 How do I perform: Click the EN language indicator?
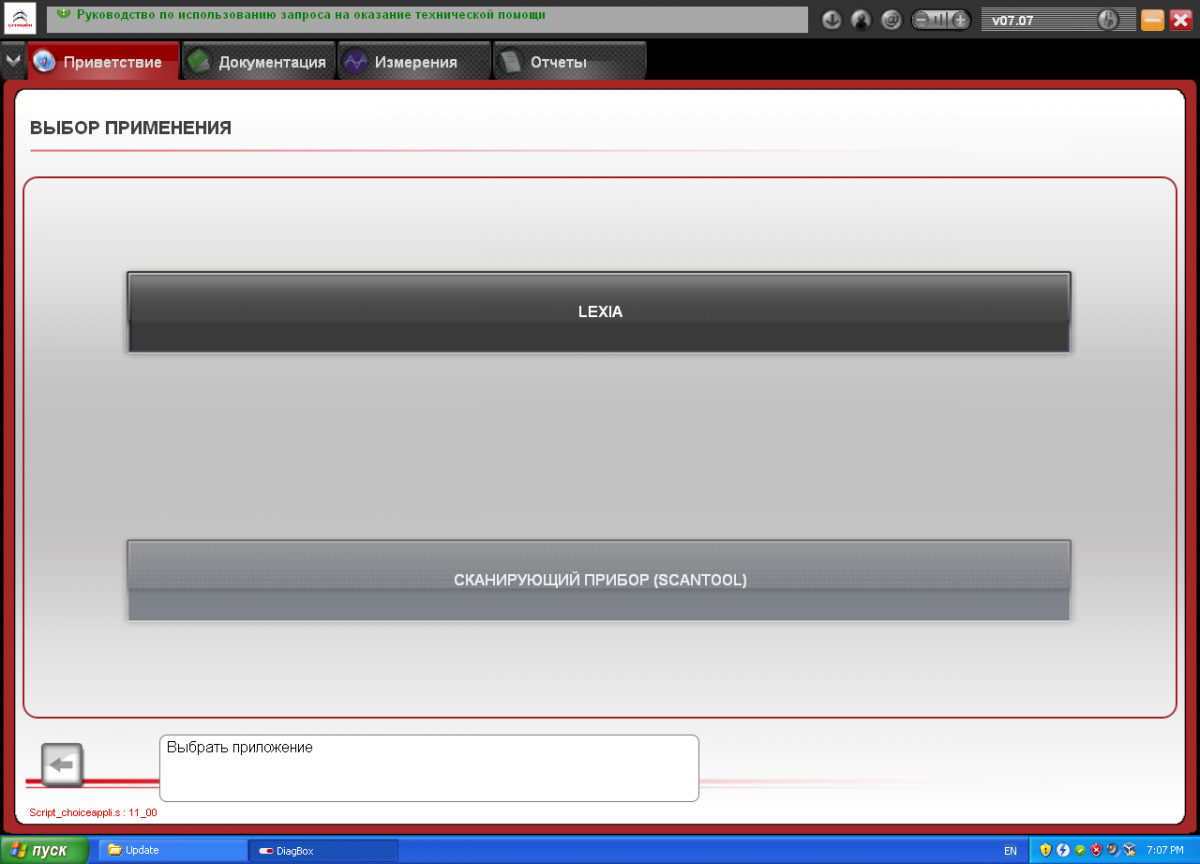(x=1010, y=850)
